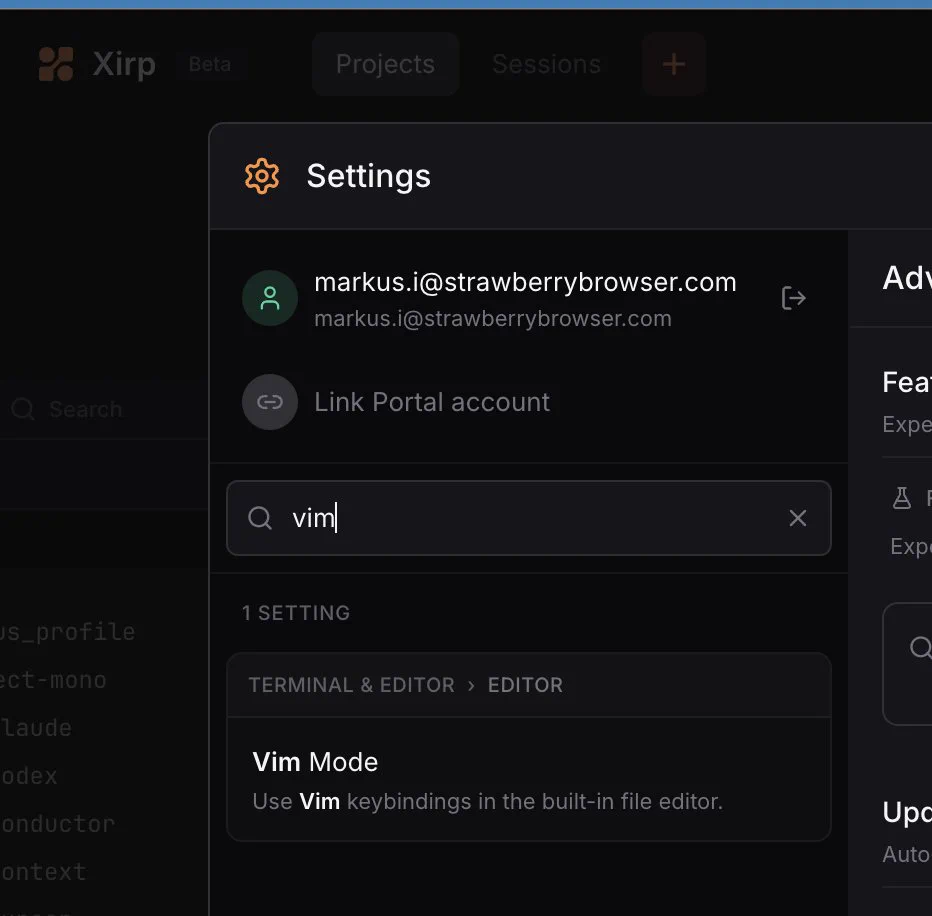Click the green user avatar icon
The image size is (932, 916).
pos(270,298)
